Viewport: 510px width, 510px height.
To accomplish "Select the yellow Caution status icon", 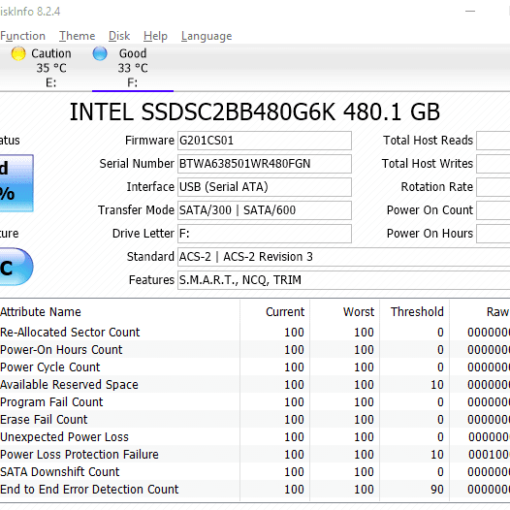I will (18, 54).
